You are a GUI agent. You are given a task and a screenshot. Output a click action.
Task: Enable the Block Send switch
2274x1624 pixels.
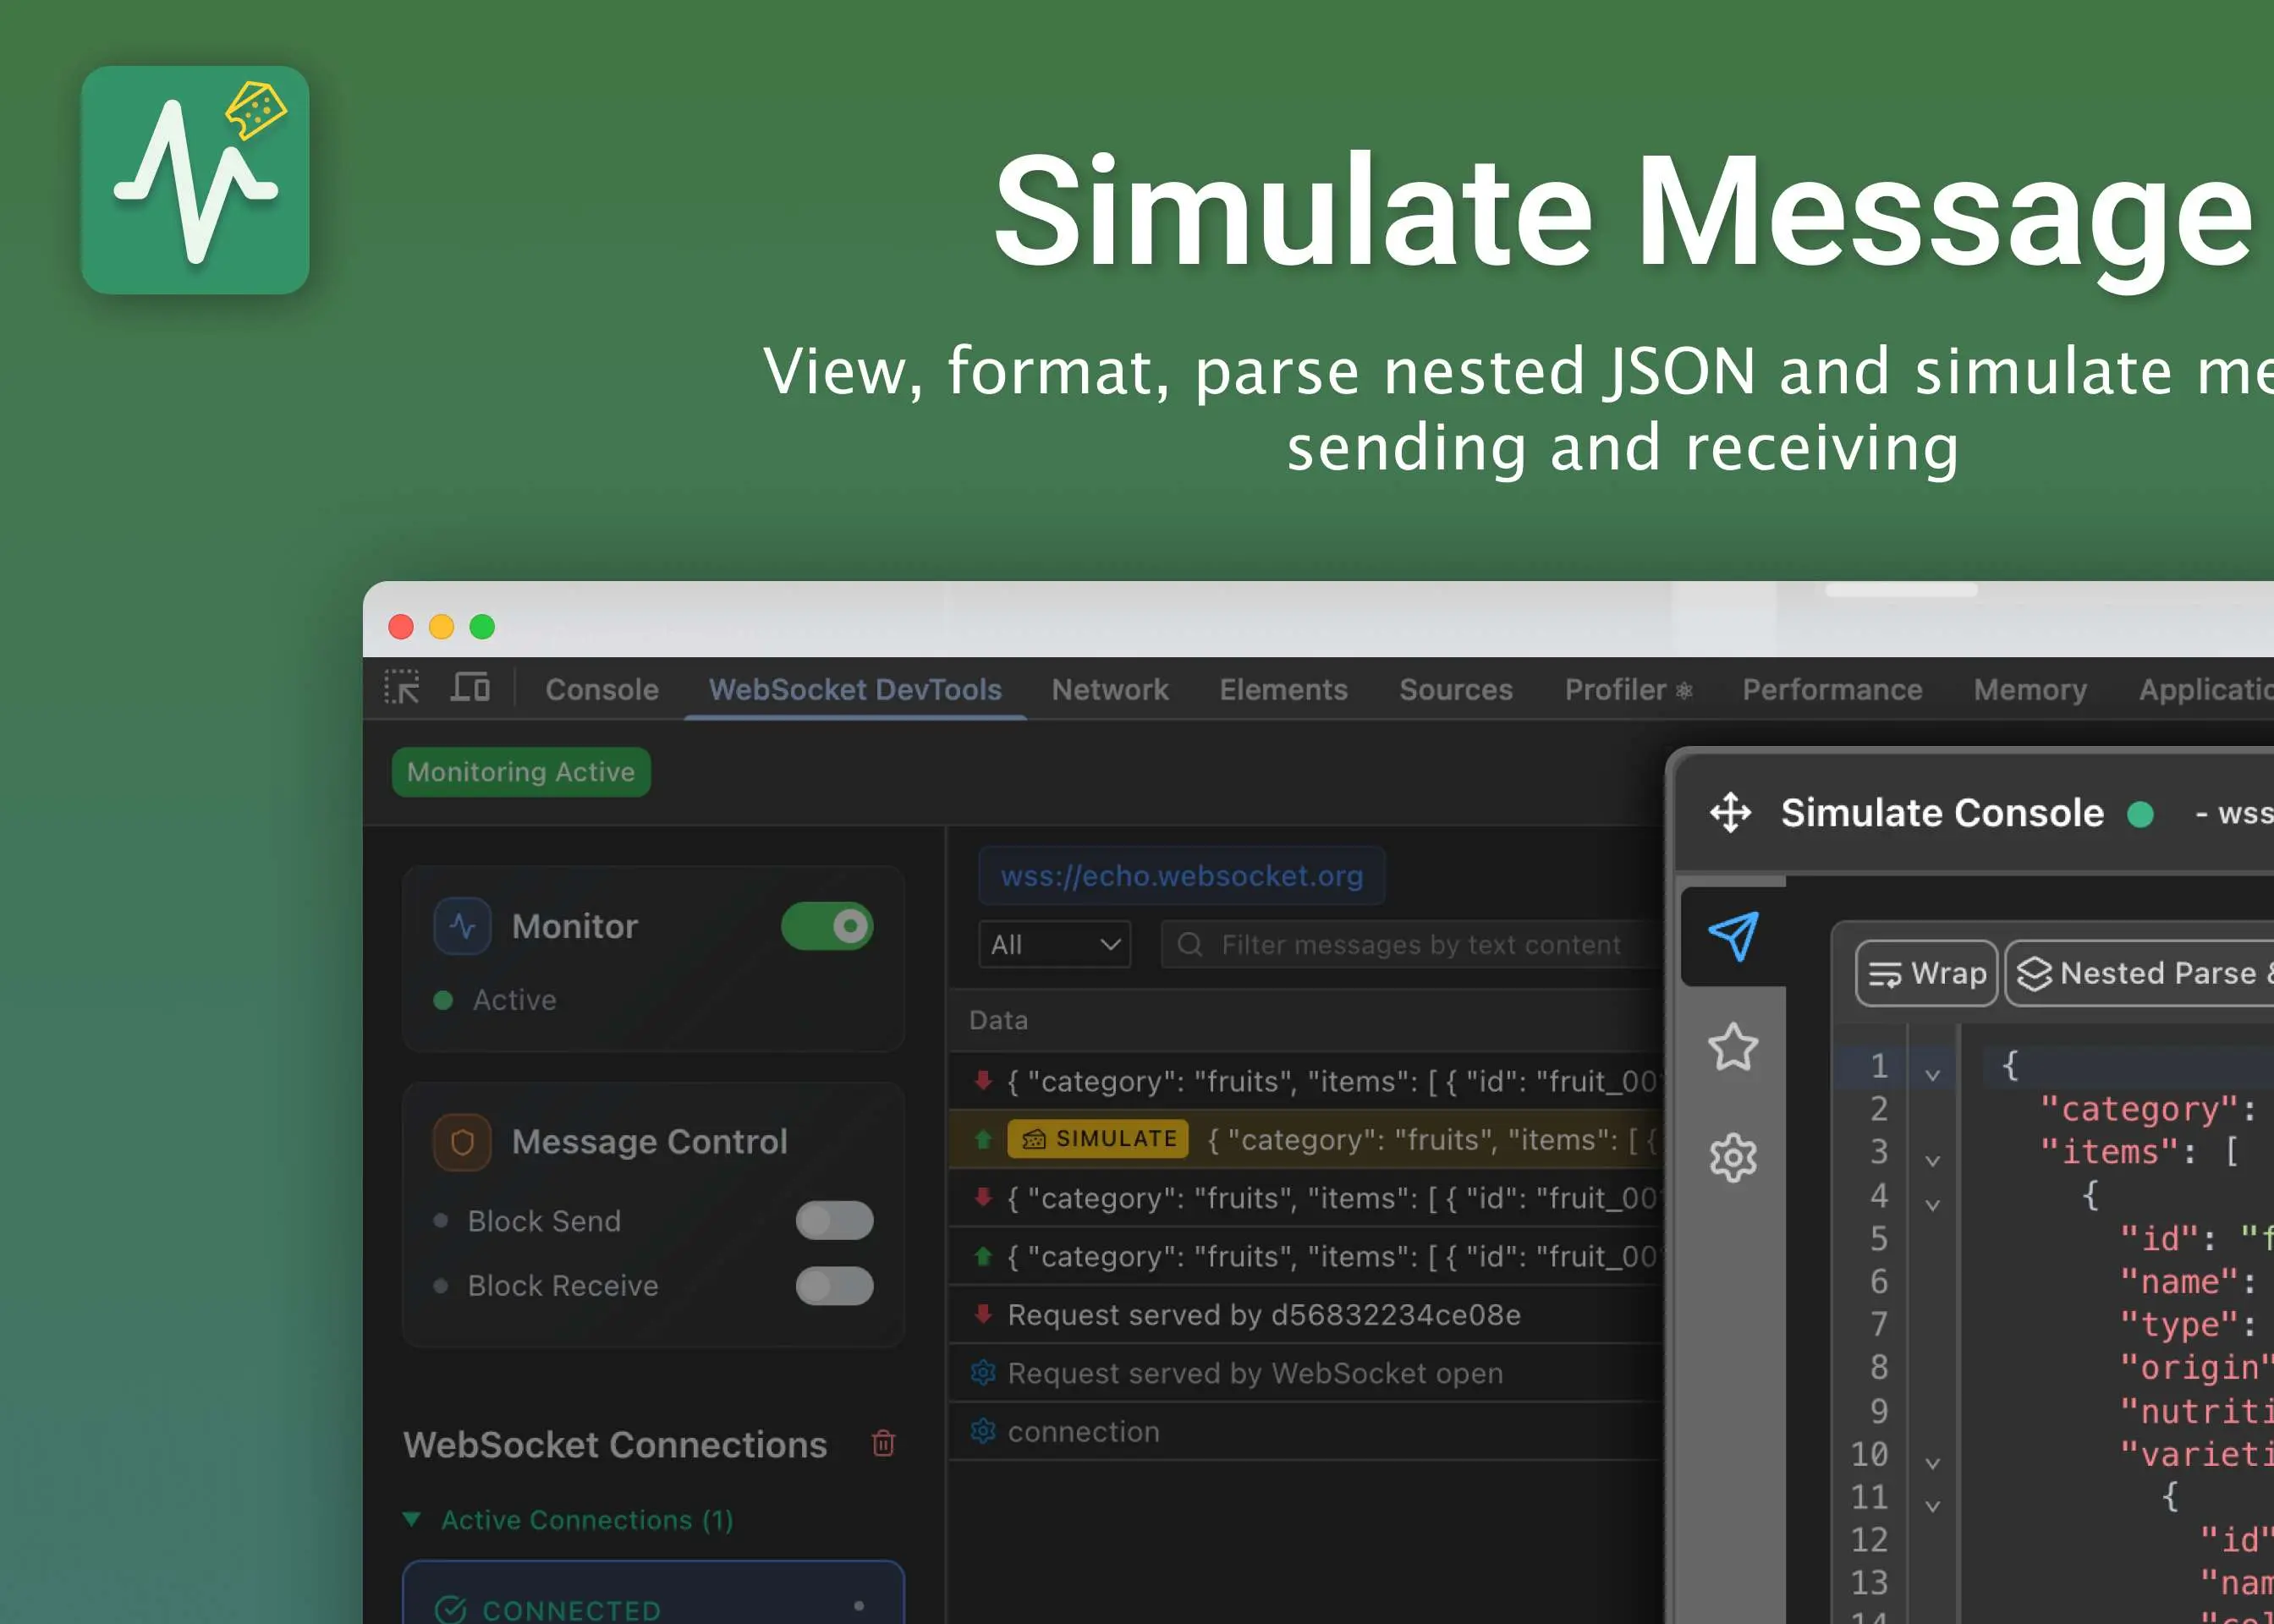(x=834, y=1220)
